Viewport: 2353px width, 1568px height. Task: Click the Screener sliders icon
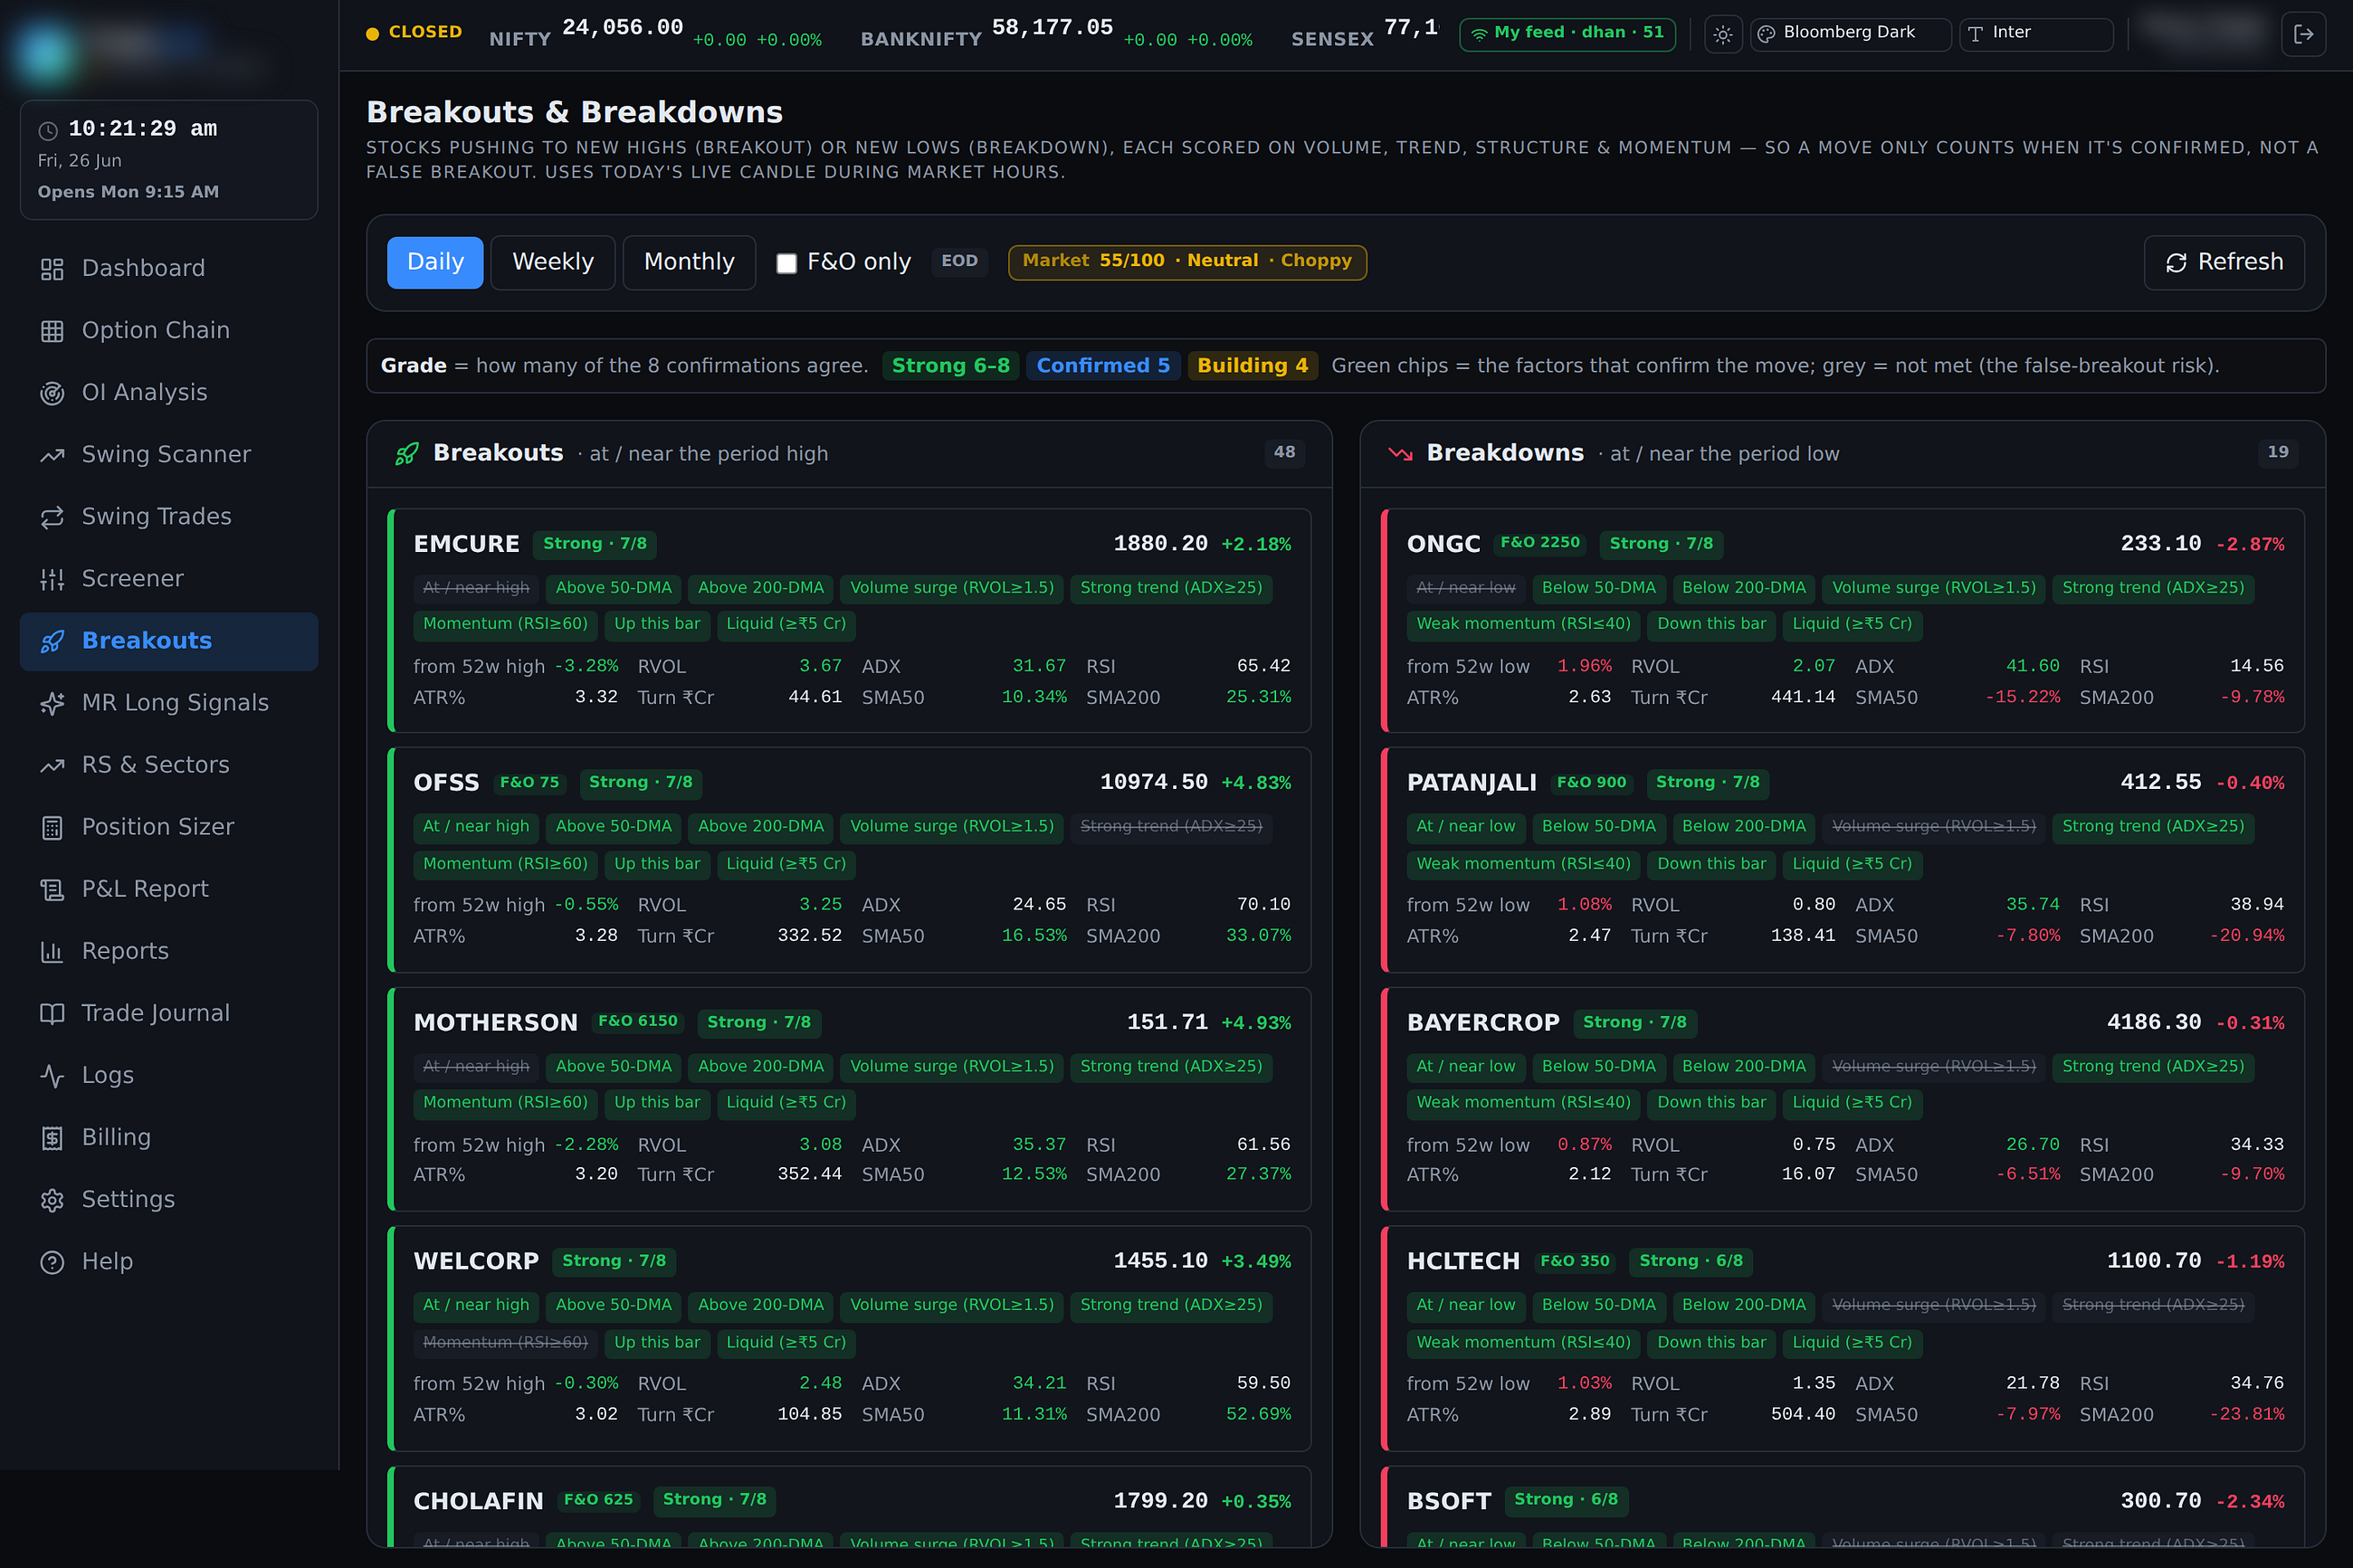52,579
